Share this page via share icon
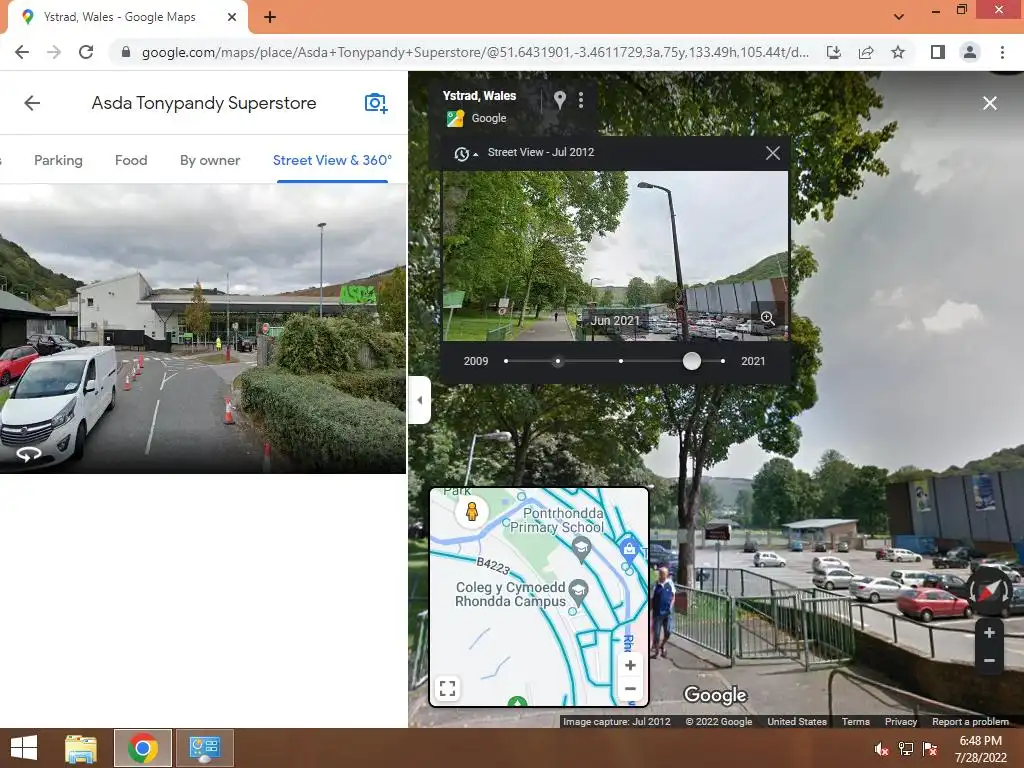Screen dimensions: 1024x768 pos(866,52)
